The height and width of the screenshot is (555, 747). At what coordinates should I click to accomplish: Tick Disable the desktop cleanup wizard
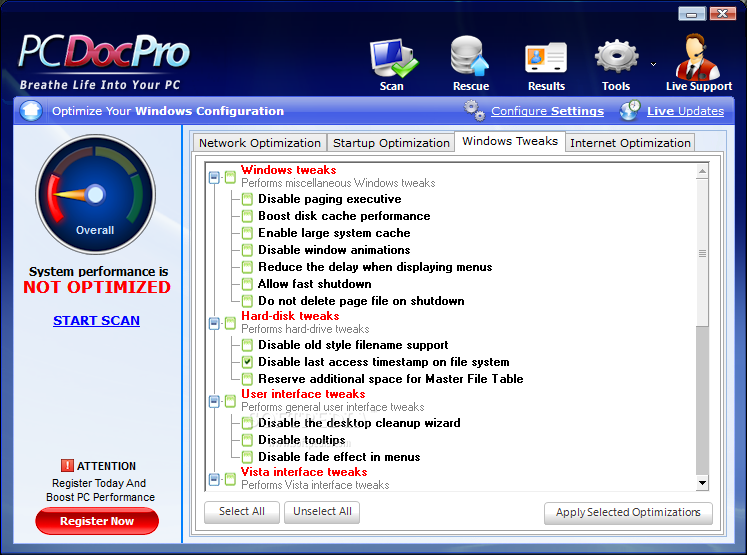(x=247, y=423)
